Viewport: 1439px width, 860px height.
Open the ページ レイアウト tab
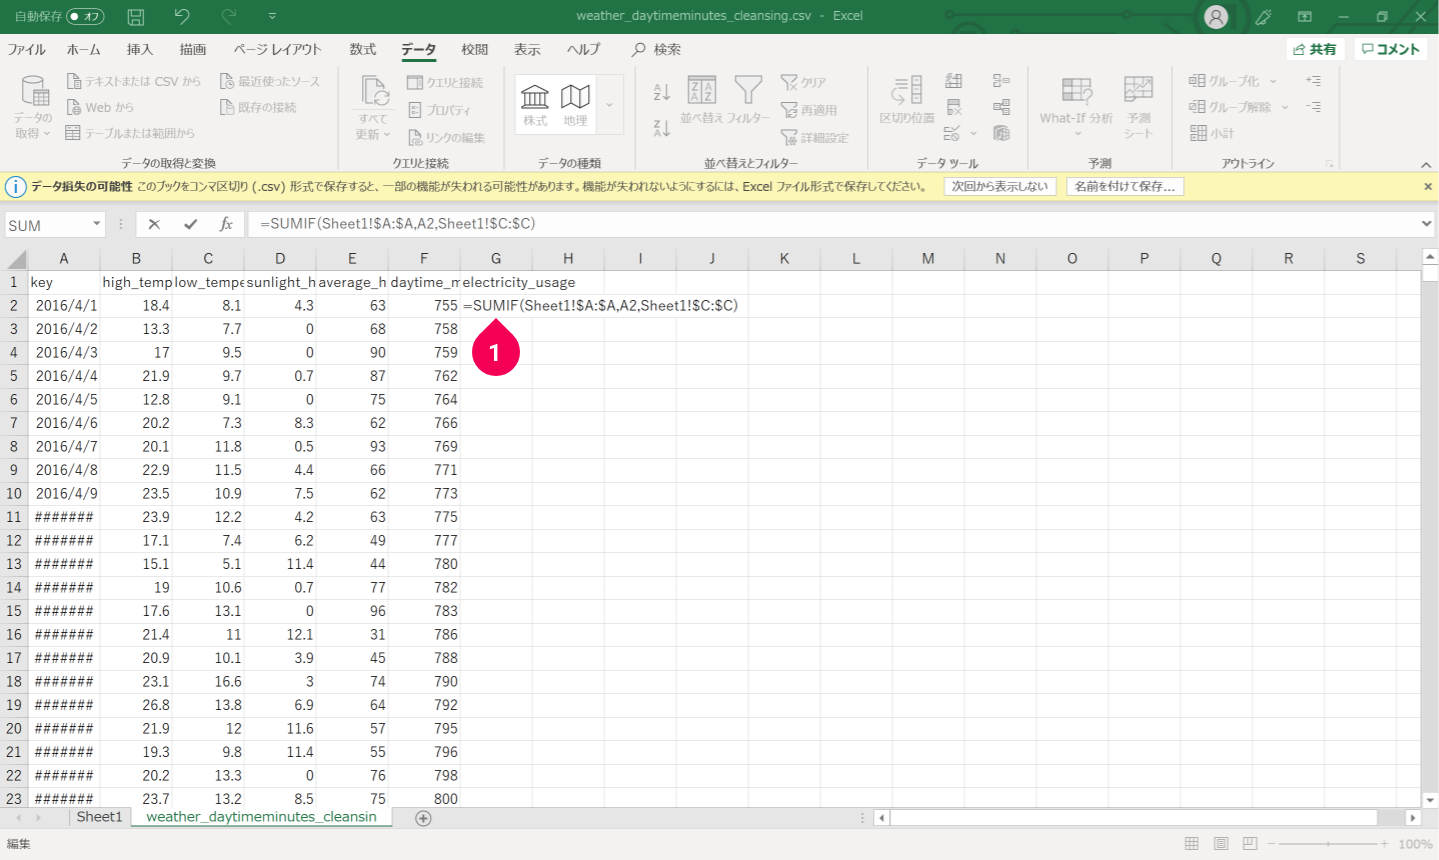278,49
